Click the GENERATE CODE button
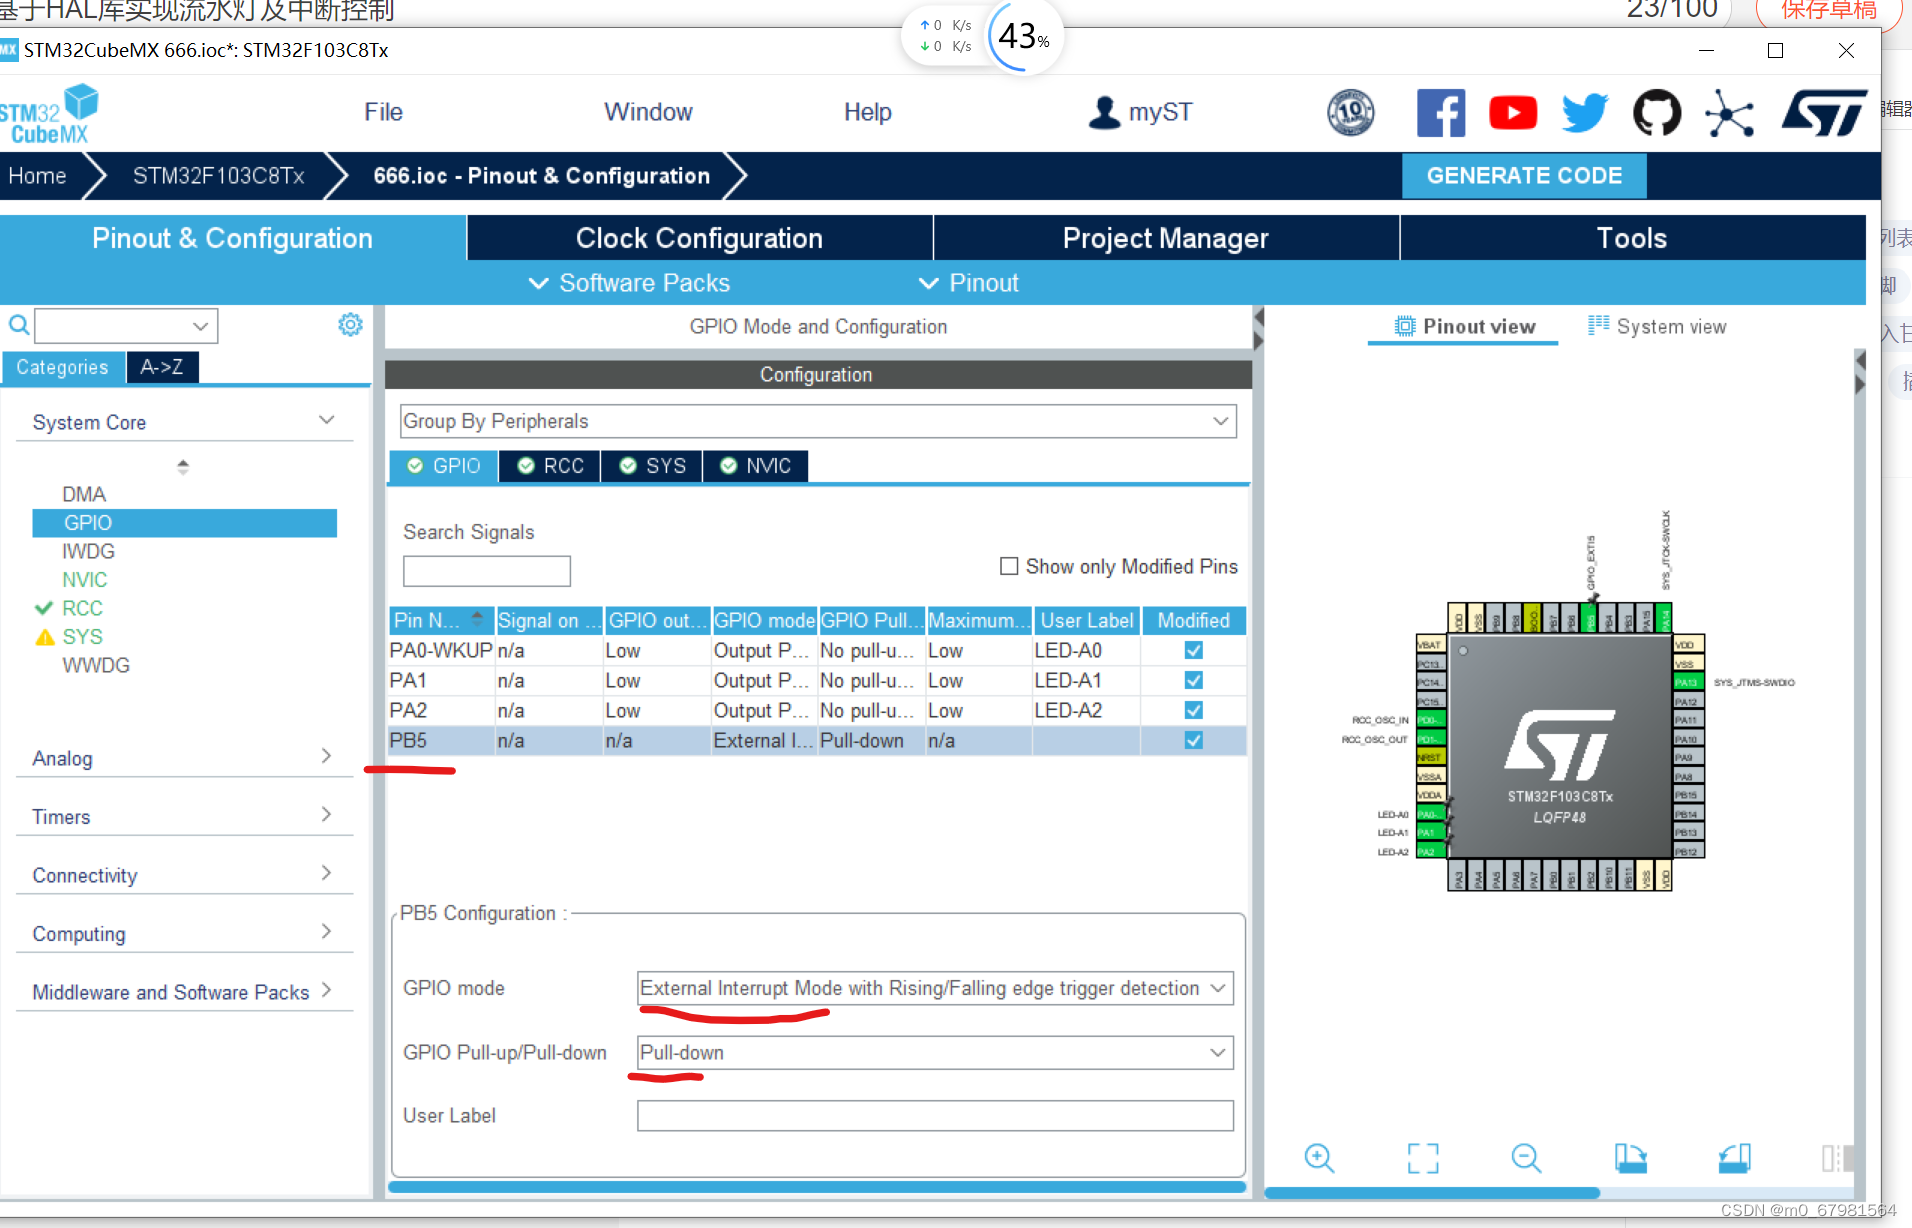Screen dimensions: 1912x1228 (x=1524, y=176)
